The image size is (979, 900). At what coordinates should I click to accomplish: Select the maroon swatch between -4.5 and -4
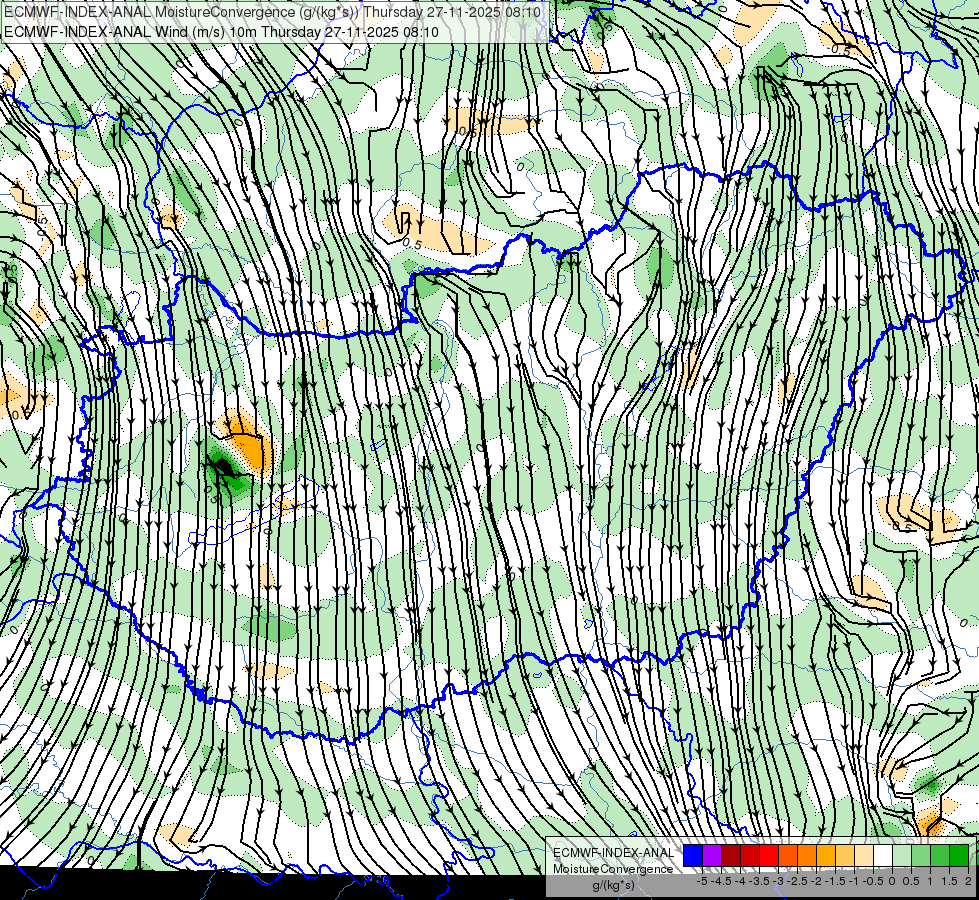[x=731, y=856]
